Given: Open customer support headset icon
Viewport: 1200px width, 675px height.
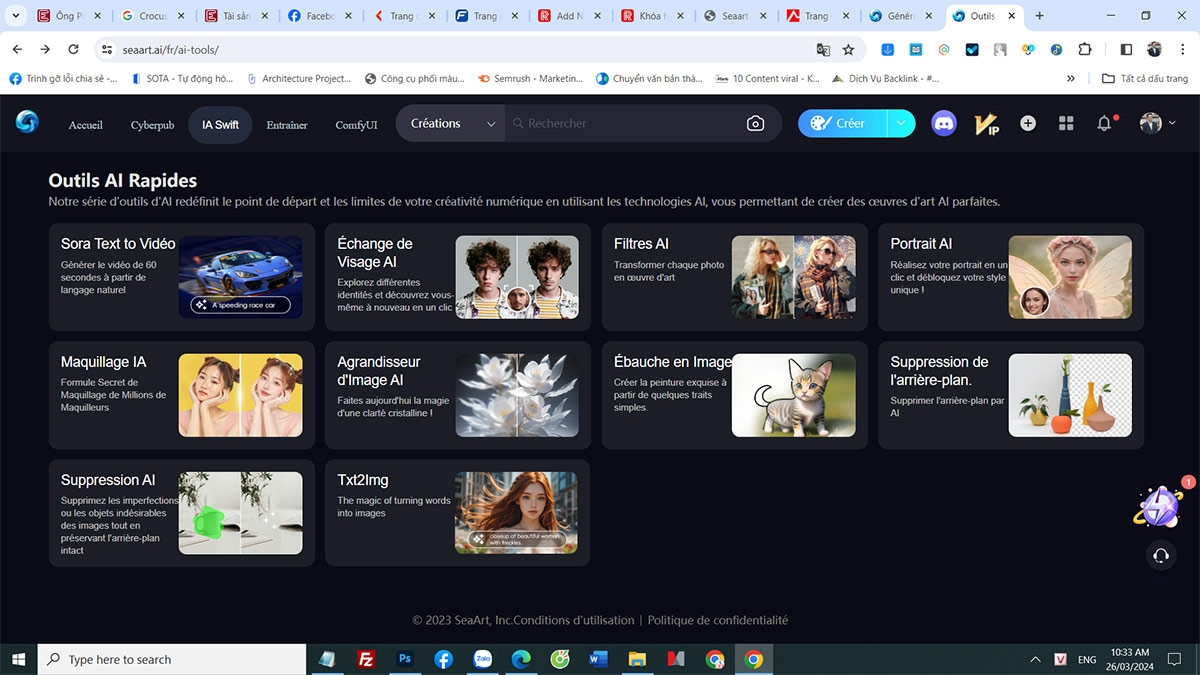Looking at the screenshot, I should click(x=1160, y=555).
